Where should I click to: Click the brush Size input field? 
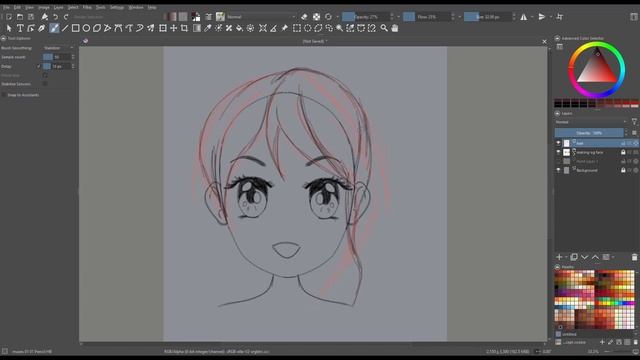[487, 17]
